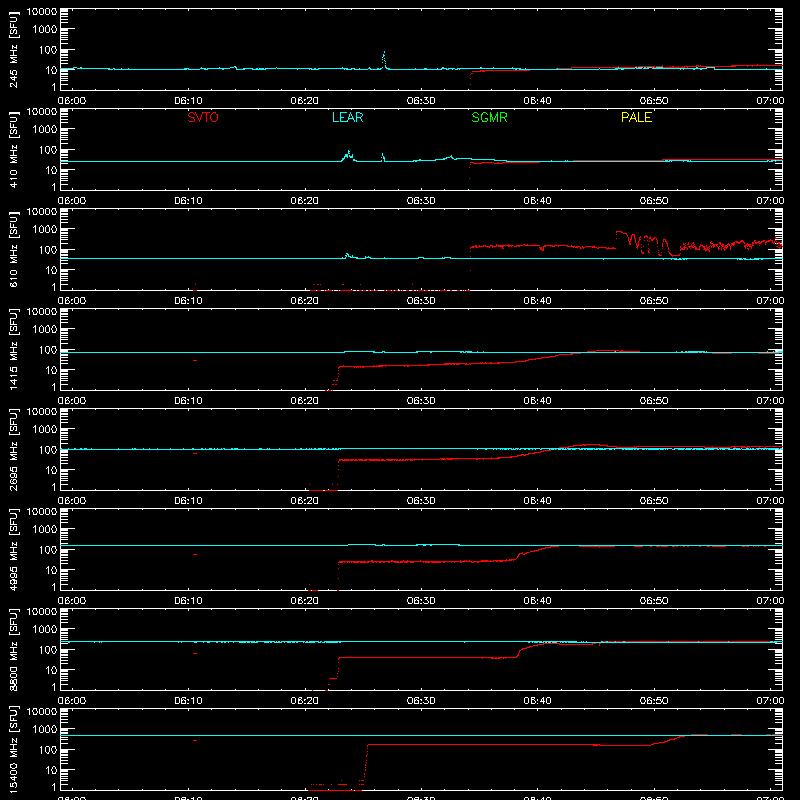Select the '610 MHz [SFU]' axis title
The width and height of the screenshot is (800, 800).
click(13, 251)
